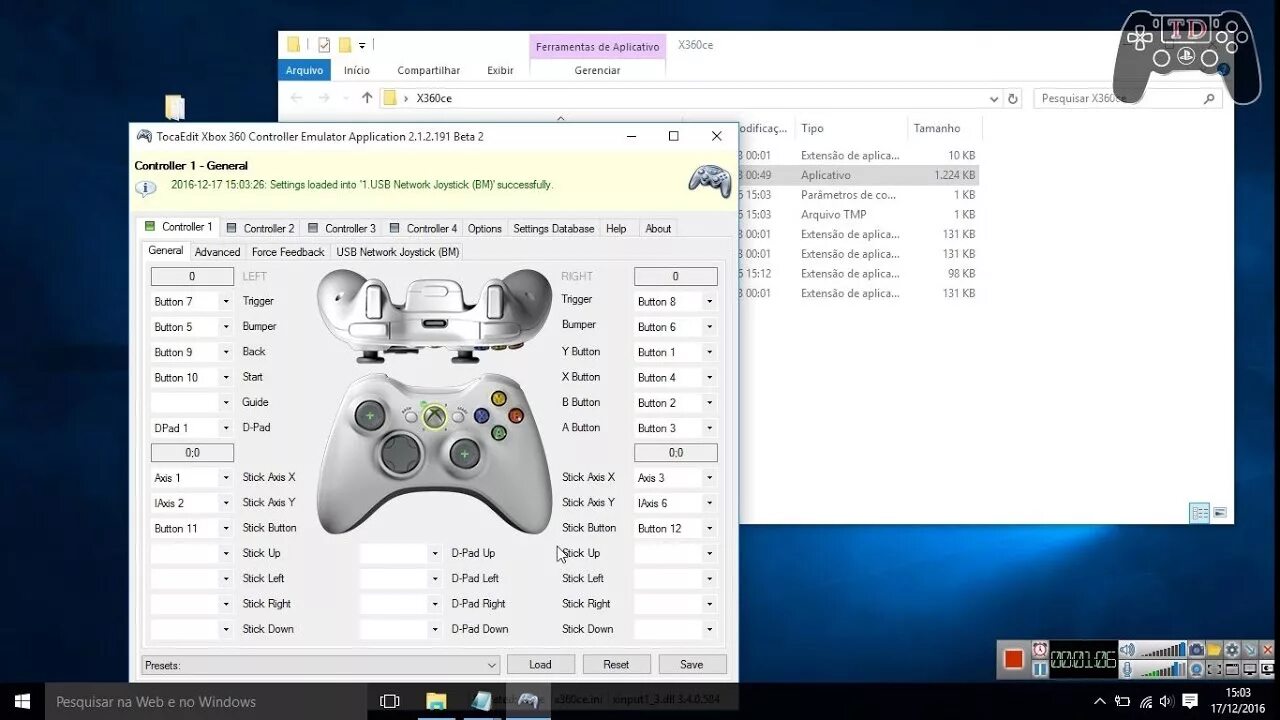Open the D-Pad DPad 1 dropdown
Screen dimensions: 1280x720
(x=226, y=428)
